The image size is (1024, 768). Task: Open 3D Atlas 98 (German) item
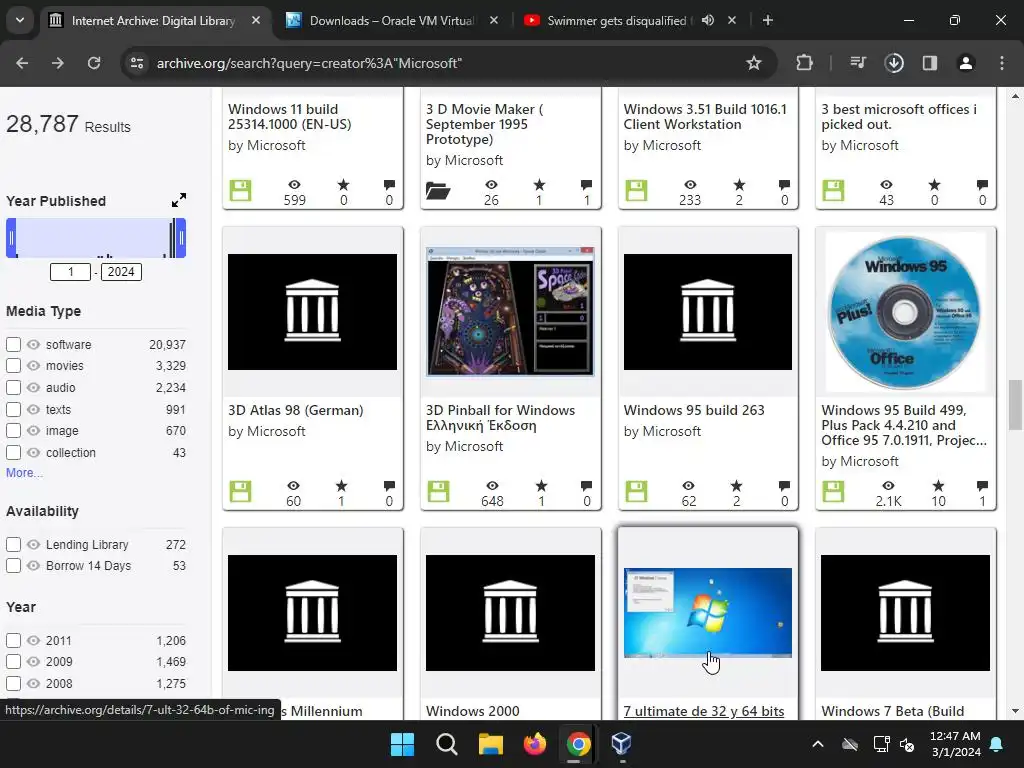pos(295,410)
